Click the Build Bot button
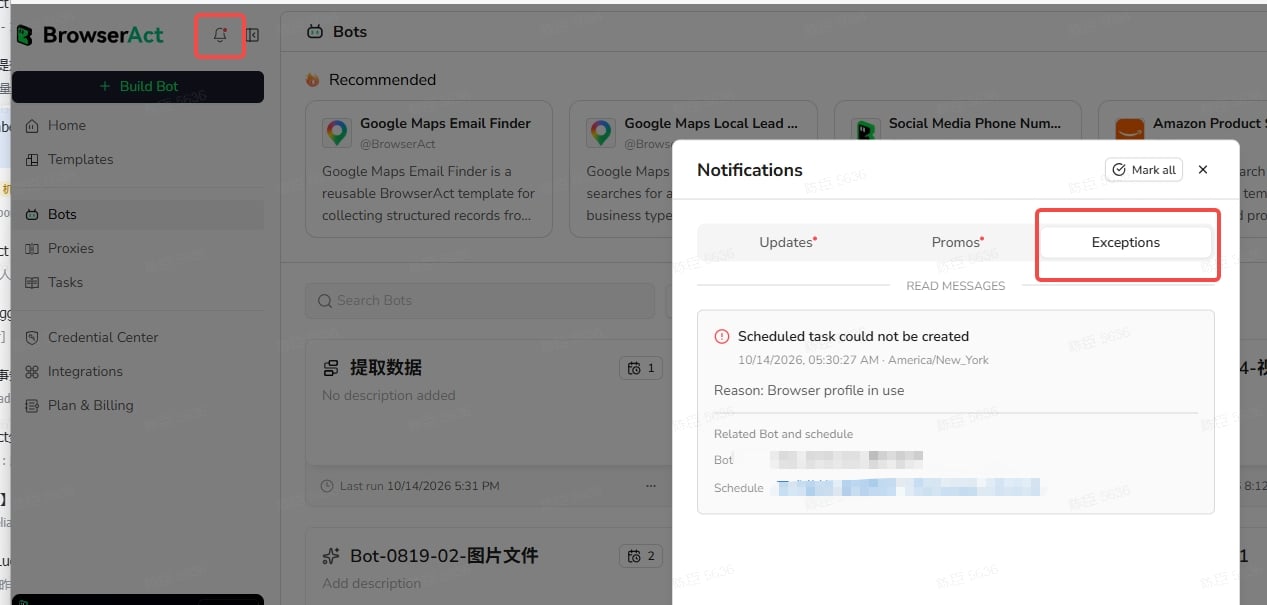This screenshot has height=605, width=1267. pyautogui.click(x=138, y=86)
